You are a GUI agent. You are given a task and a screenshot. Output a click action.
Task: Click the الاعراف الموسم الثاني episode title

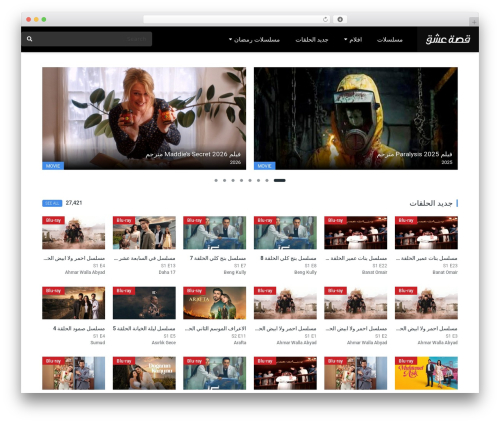(x=216, y=329)
